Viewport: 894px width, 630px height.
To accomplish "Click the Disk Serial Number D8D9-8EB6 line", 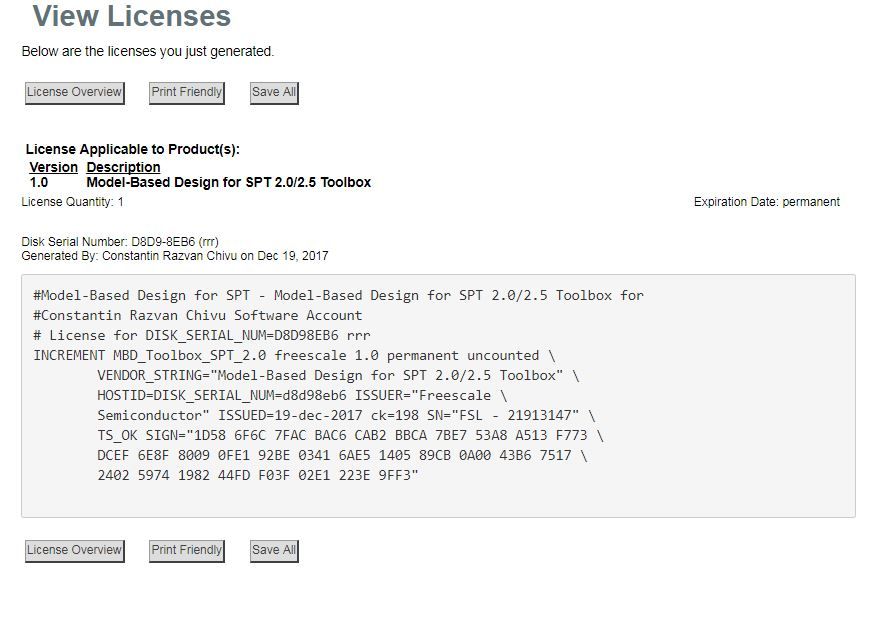I will click(120, 242).
